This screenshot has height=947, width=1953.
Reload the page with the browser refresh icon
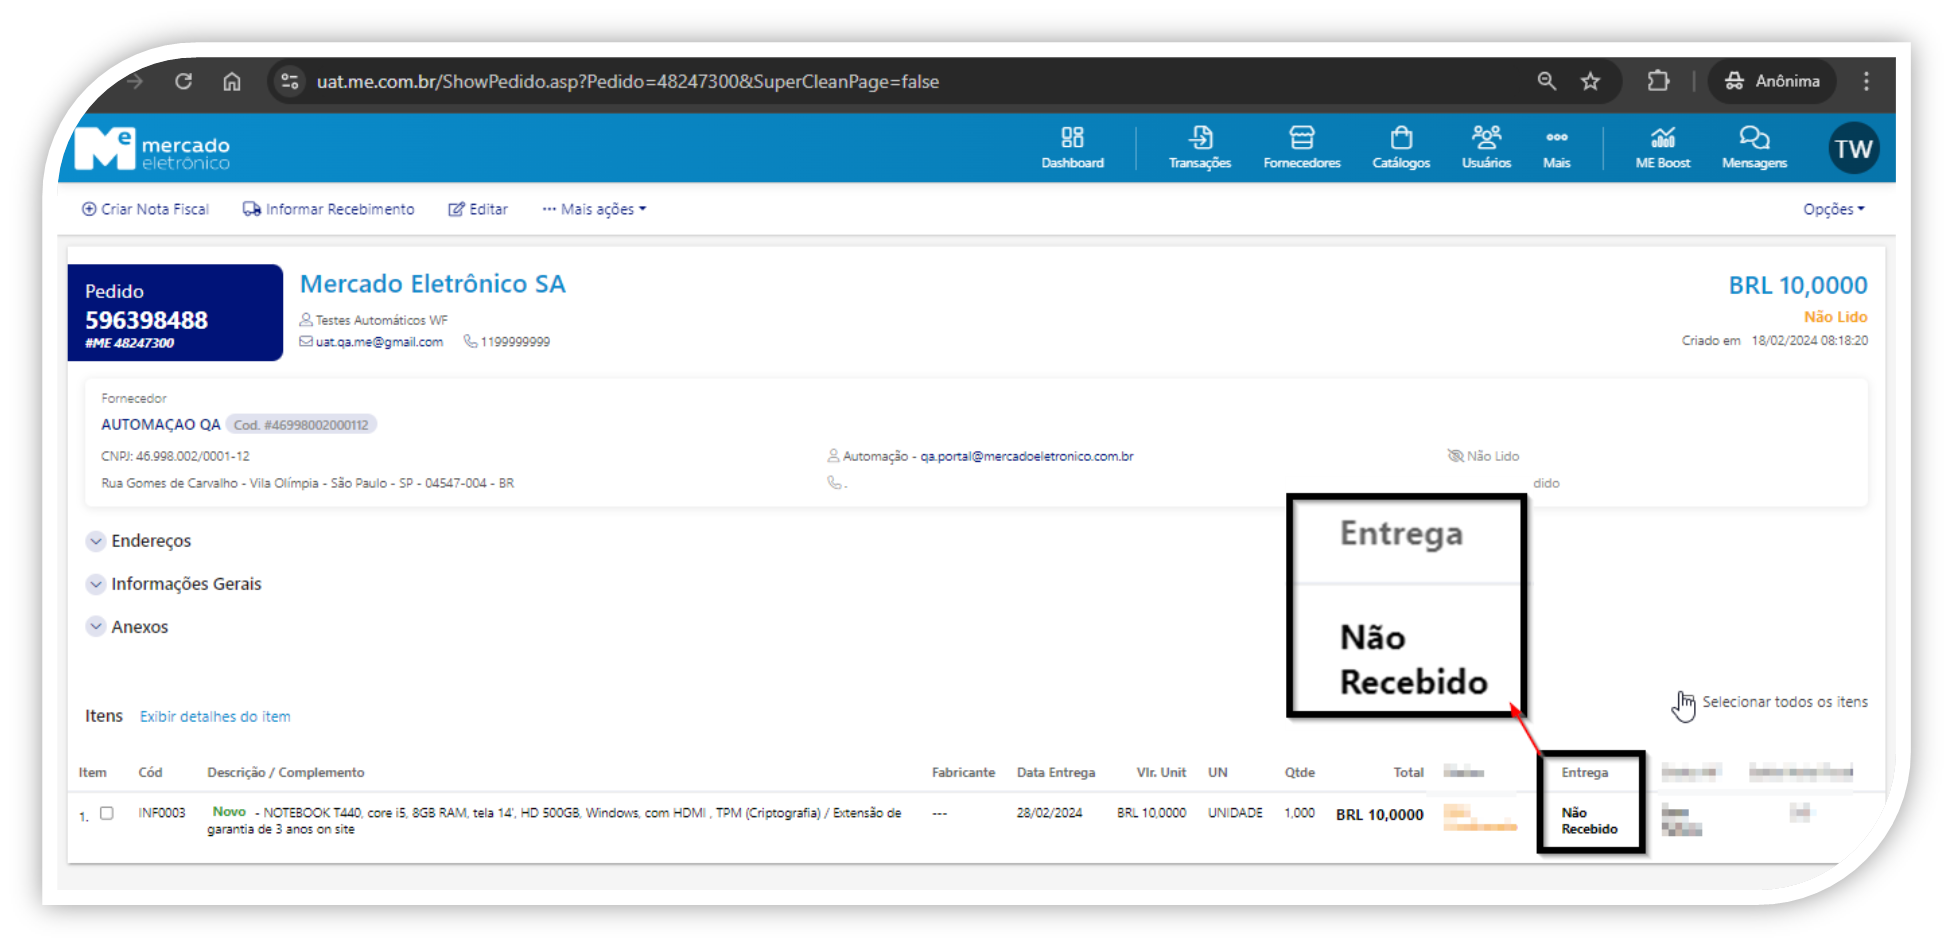click(183, 81)
